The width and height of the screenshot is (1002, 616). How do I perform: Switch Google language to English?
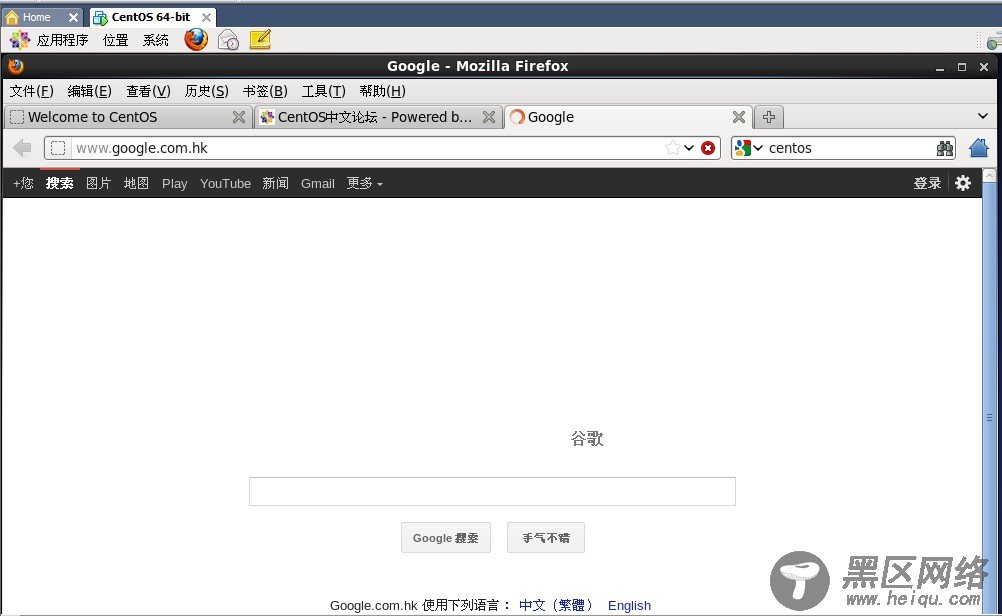point(629,605)
